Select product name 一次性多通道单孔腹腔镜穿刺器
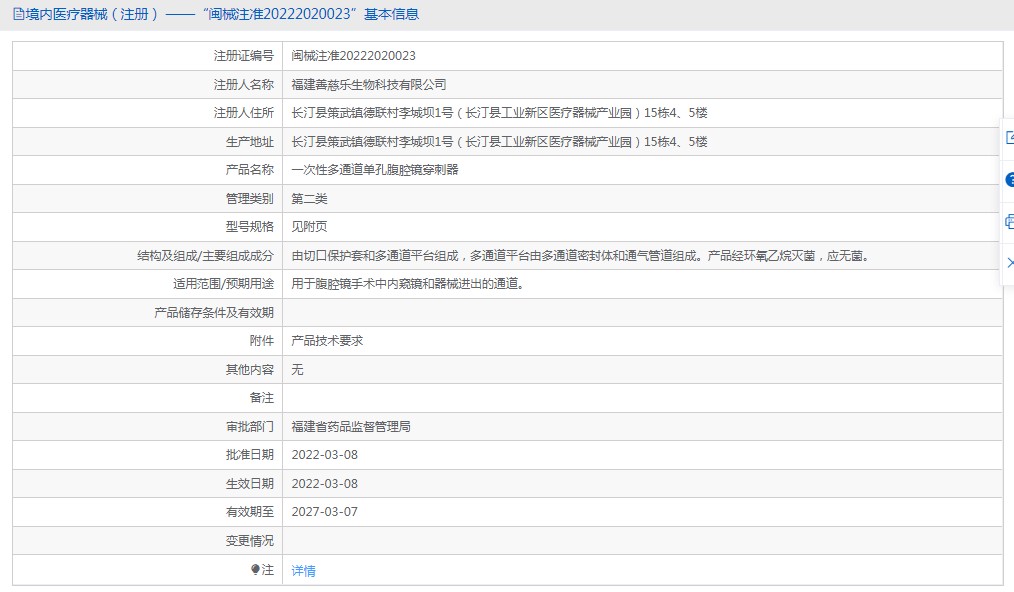Screen dimensions: 1014x592 pyautogui.click(x=374, y=170)
